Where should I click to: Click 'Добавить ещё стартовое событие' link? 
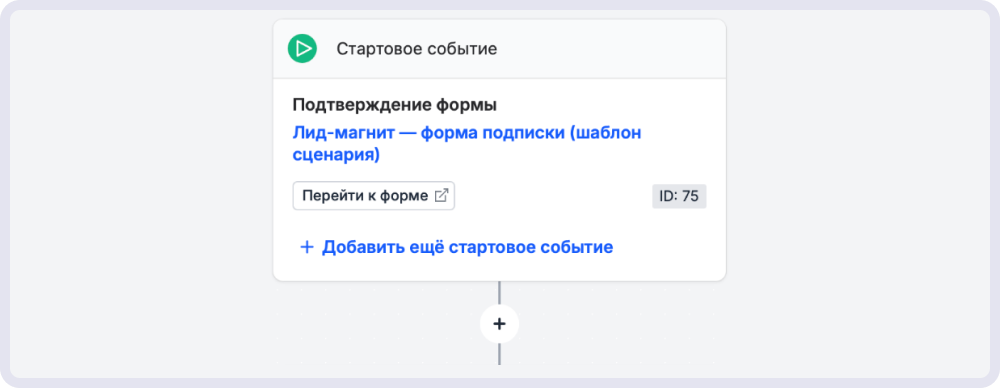(x=457, y=247)
